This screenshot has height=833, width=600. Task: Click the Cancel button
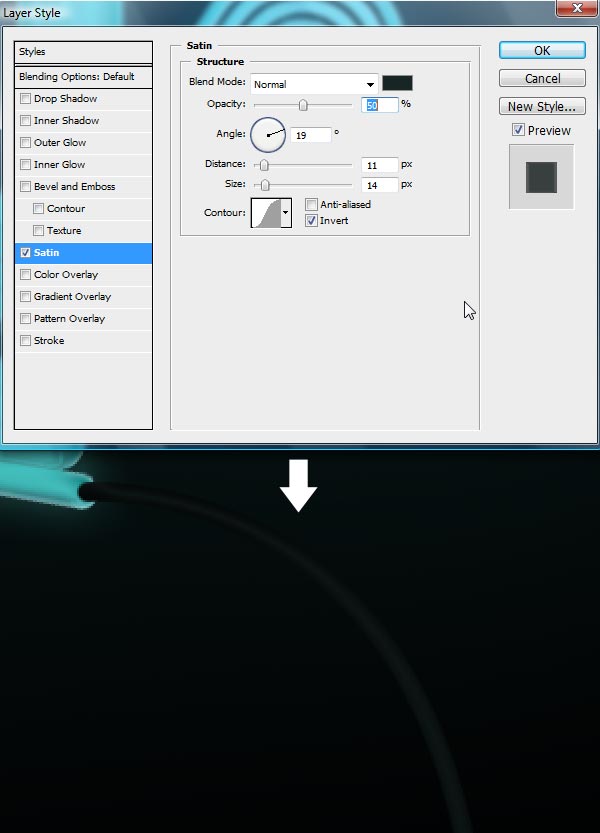[x=542, y=79]
